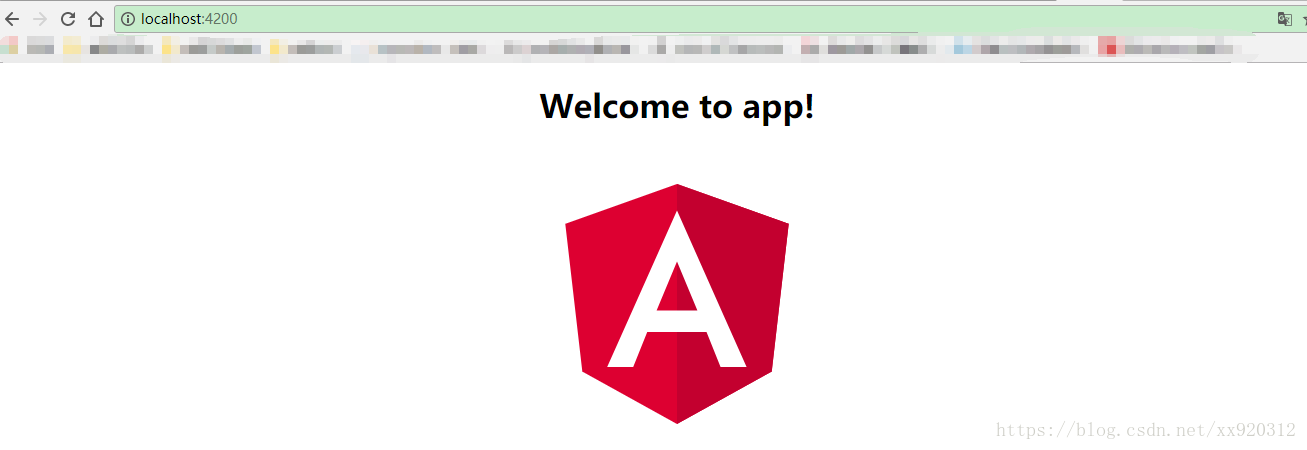Click the browser forward arrow
Viewport: 1307px width, 450px height.
(x=40, y=19)
